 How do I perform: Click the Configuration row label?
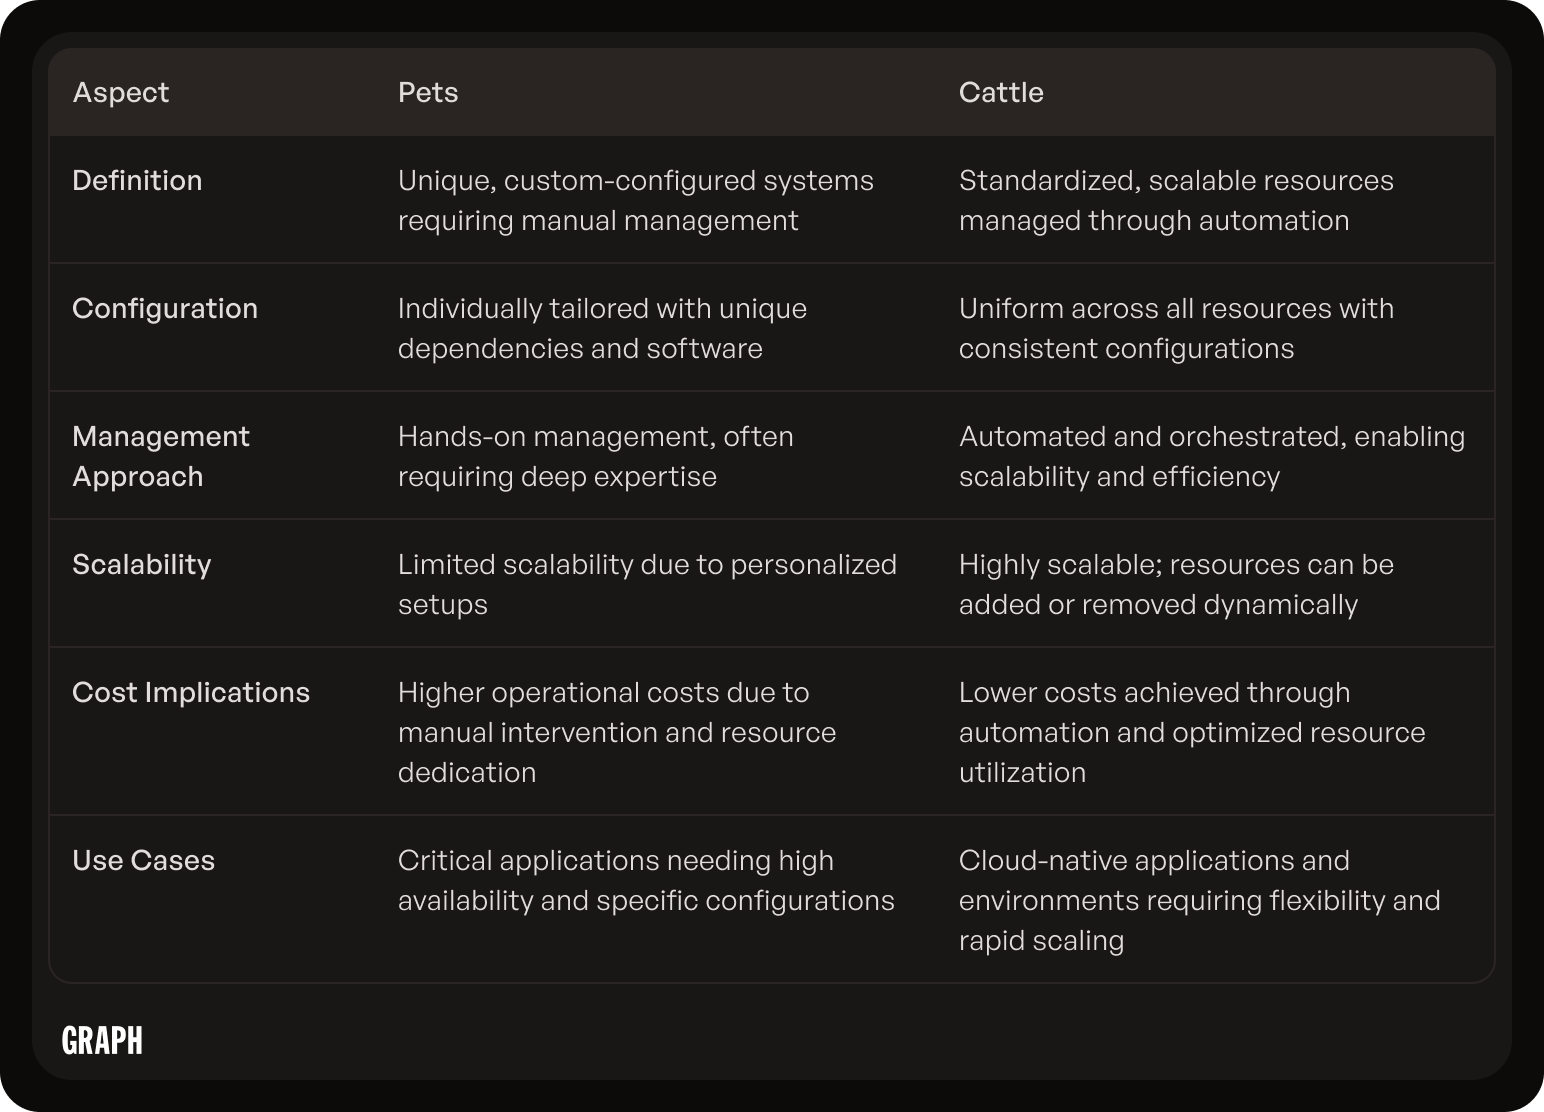click(165, 308)
